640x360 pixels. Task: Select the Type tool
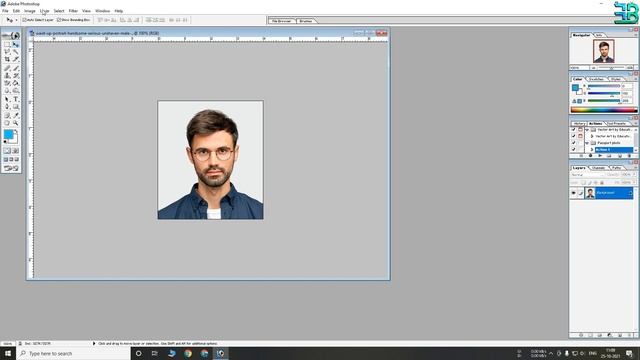(16, 100)
